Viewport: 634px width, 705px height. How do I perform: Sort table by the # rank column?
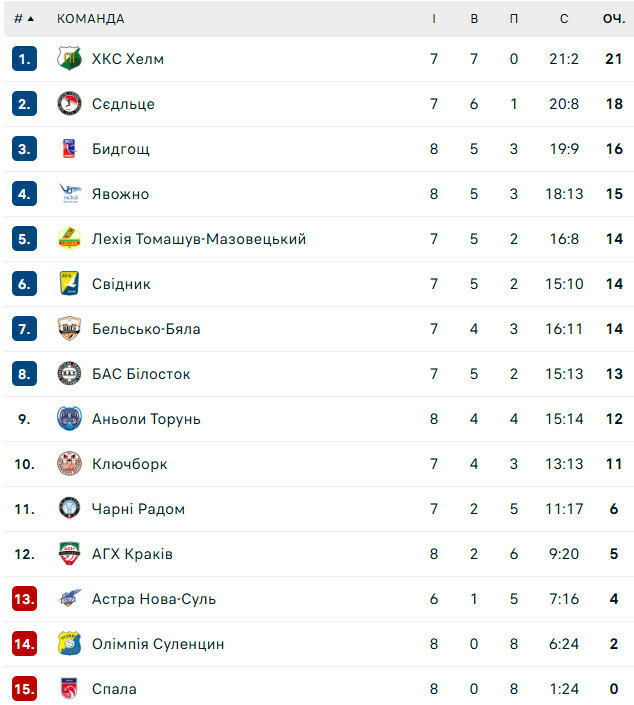pyautogui.click(x=24, y=19)
